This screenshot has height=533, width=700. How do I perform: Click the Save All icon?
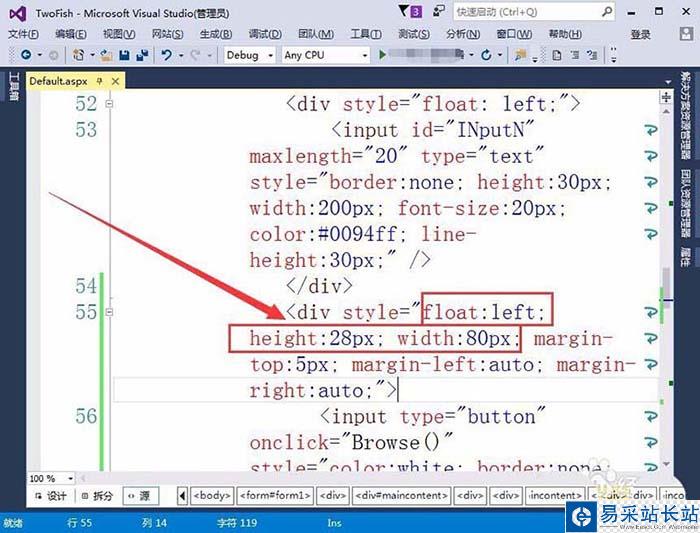pos(142,55)
